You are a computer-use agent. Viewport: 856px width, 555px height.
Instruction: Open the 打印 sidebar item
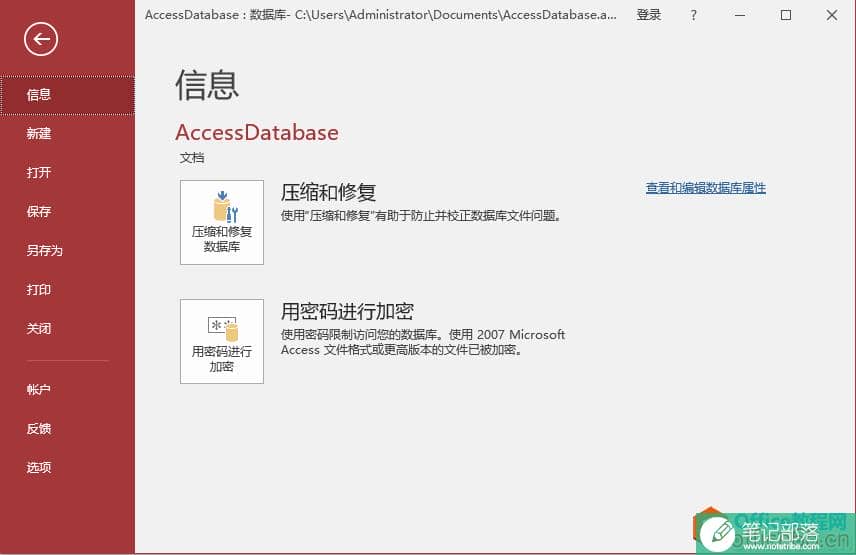click(67, 290)
